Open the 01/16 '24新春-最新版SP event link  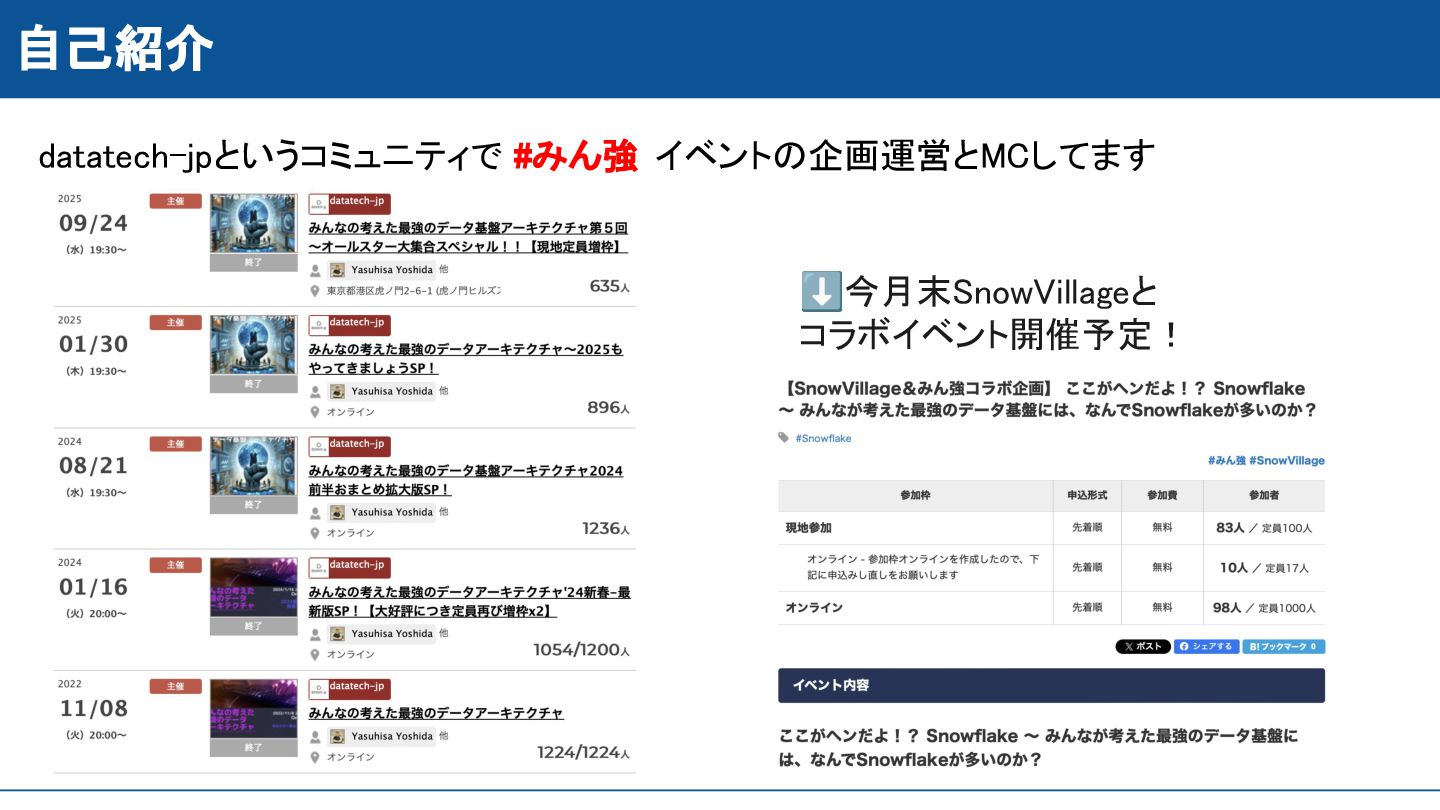click(469, 602)
